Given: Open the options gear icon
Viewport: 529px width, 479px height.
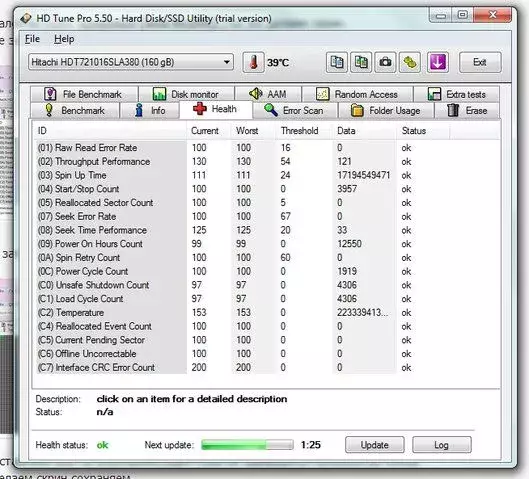Looking at the screenshot, I should [x=410, y=62].
